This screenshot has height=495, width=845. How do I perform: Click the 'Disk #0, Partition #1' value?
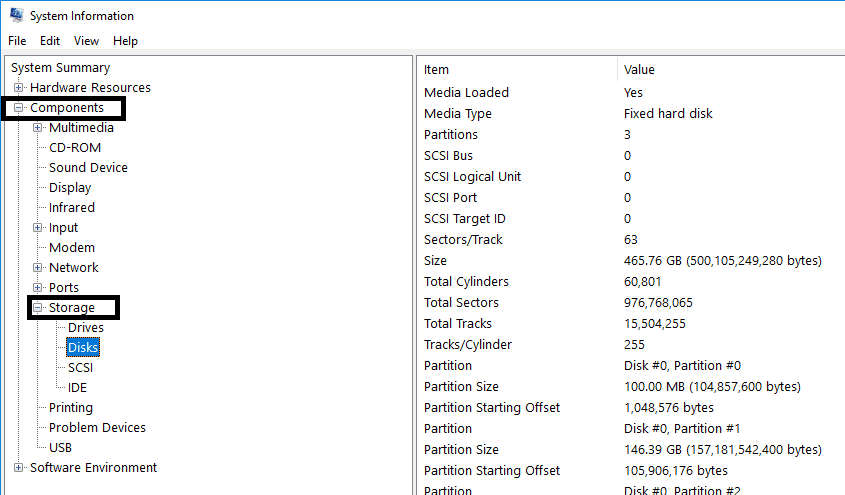(x=682, y=429)
